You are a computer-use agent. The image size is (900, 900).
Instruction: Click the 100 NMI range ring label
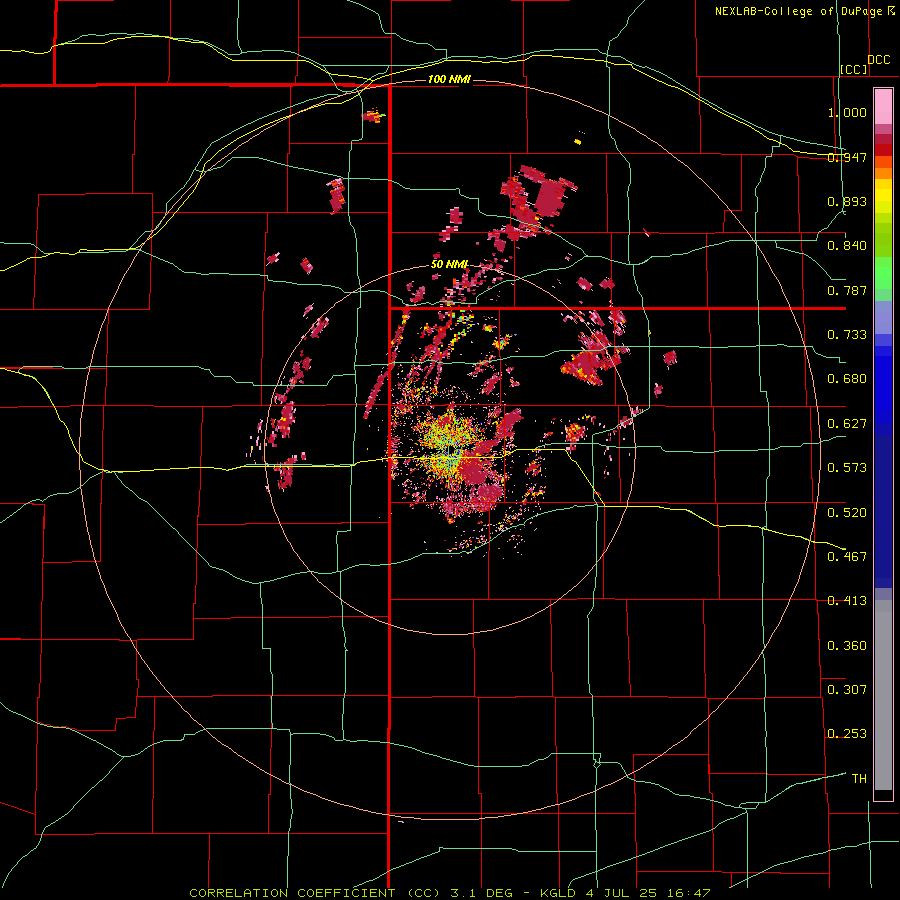449,79
